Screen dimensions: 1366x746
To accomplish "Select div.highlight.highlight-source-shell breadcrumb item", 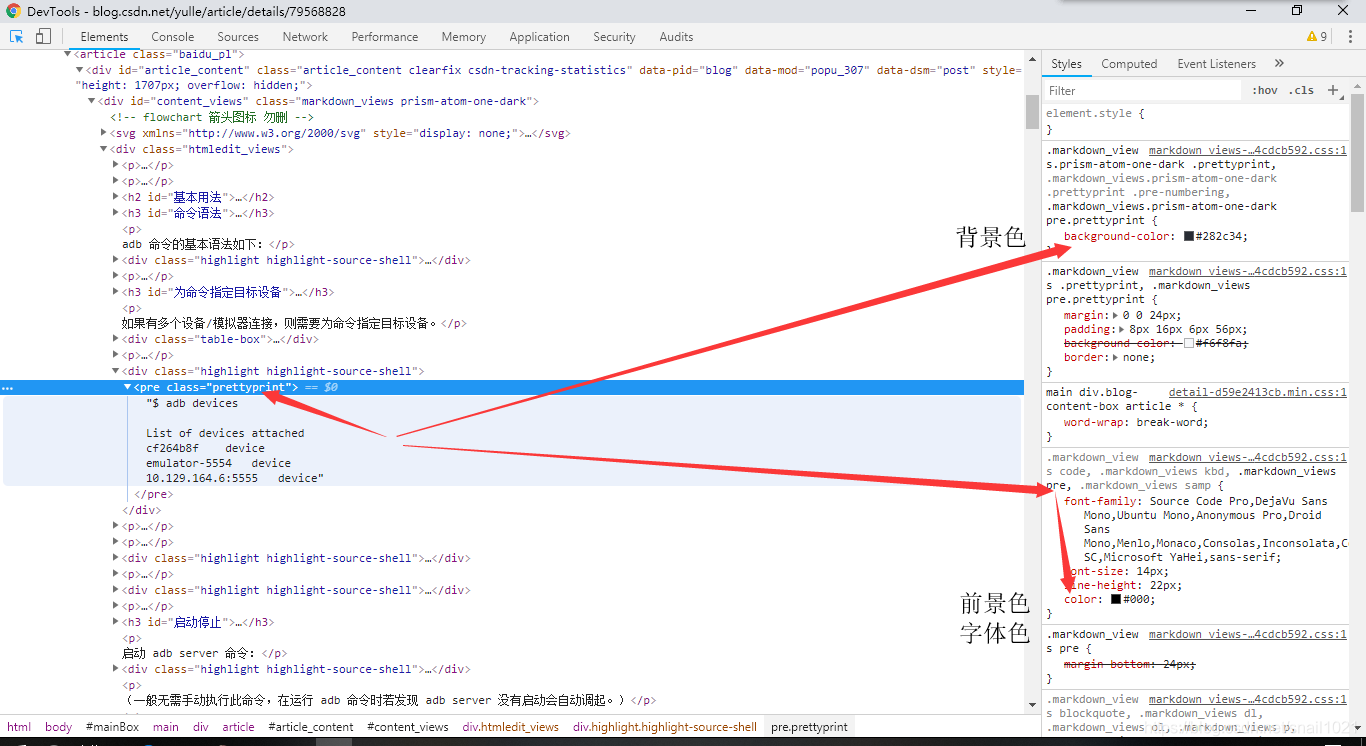I will [665, 727].
